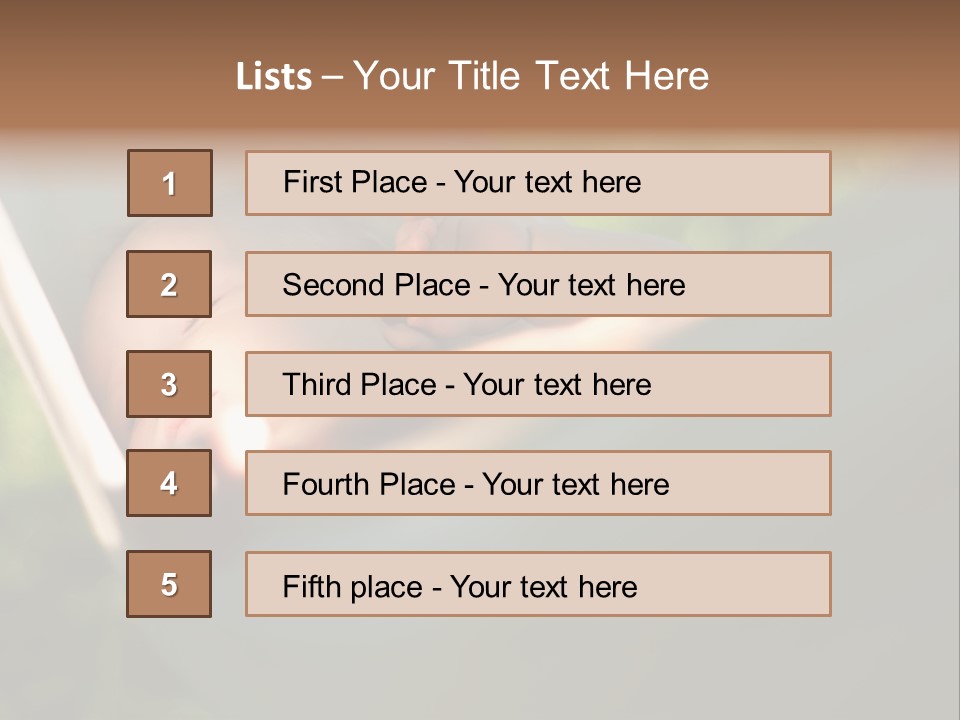Screen dimensions: 960x720
Task: Click the word 'Fifth' in the bottom list item
Action: coord(311,587)
